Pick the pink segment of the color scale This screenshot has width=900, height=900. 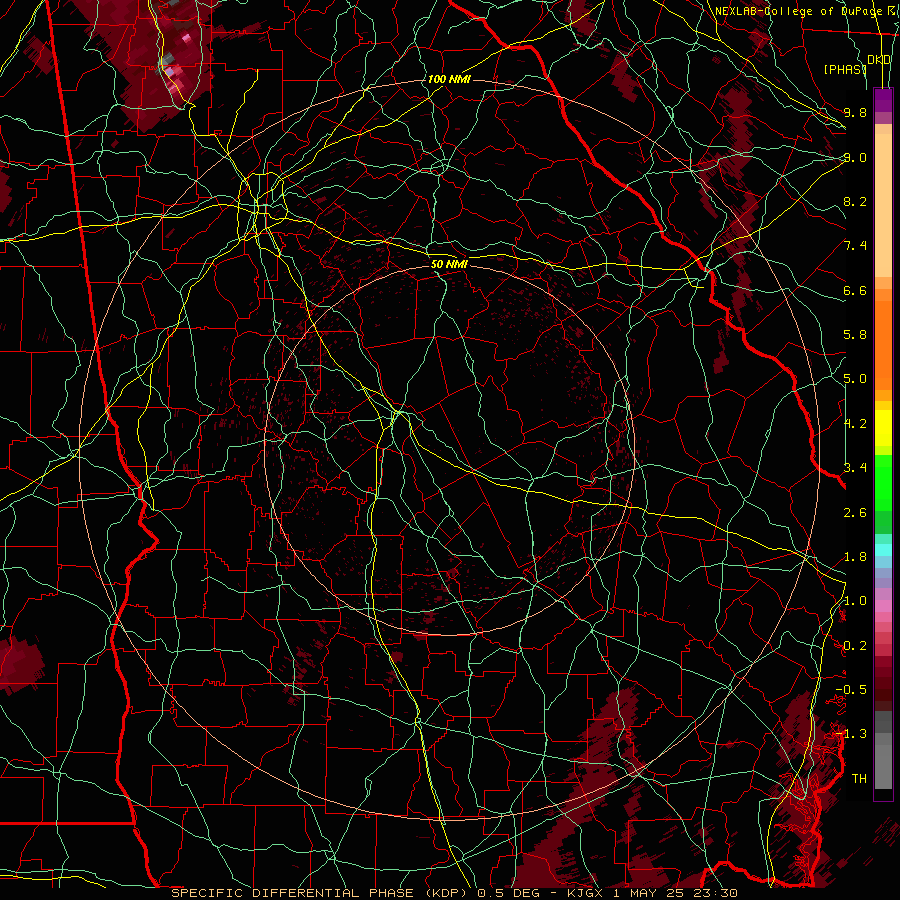[883, 606]
